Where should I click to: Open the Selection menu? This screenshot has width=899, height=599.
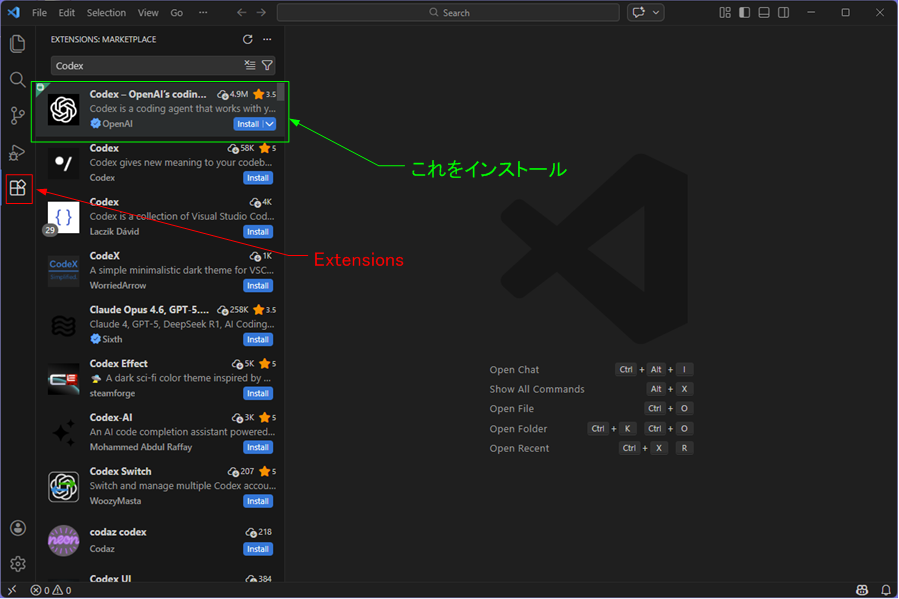coord(106,13)
